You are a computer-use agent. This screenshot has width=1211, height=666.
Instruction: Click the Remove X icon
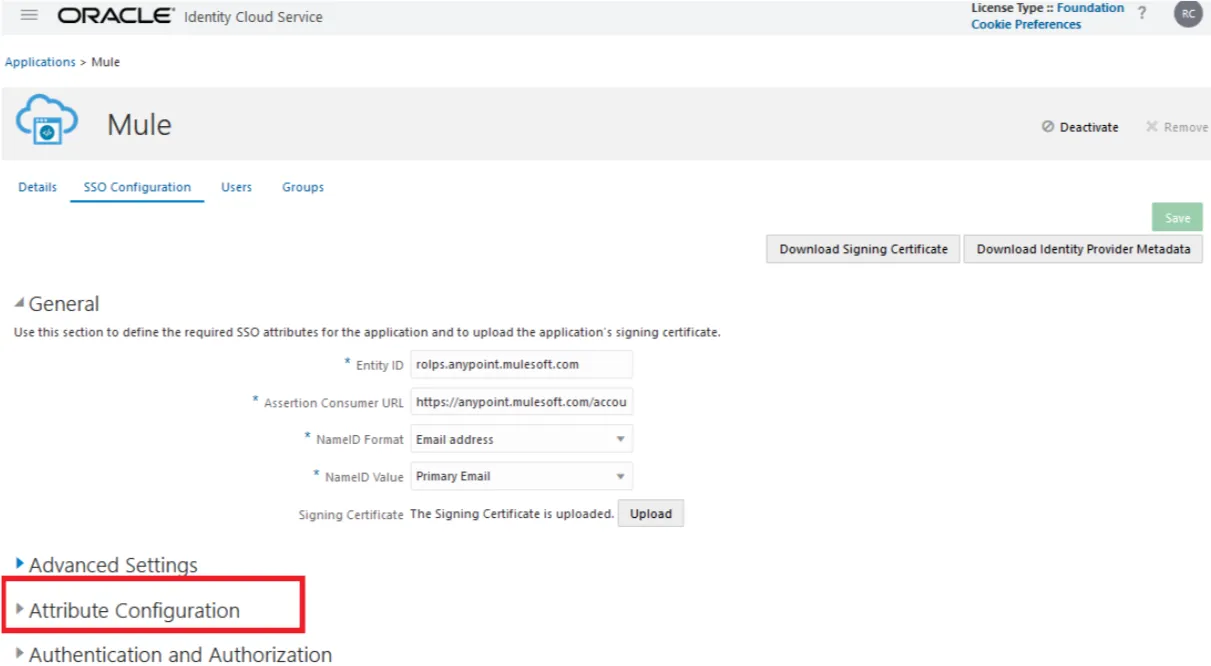1152,127
